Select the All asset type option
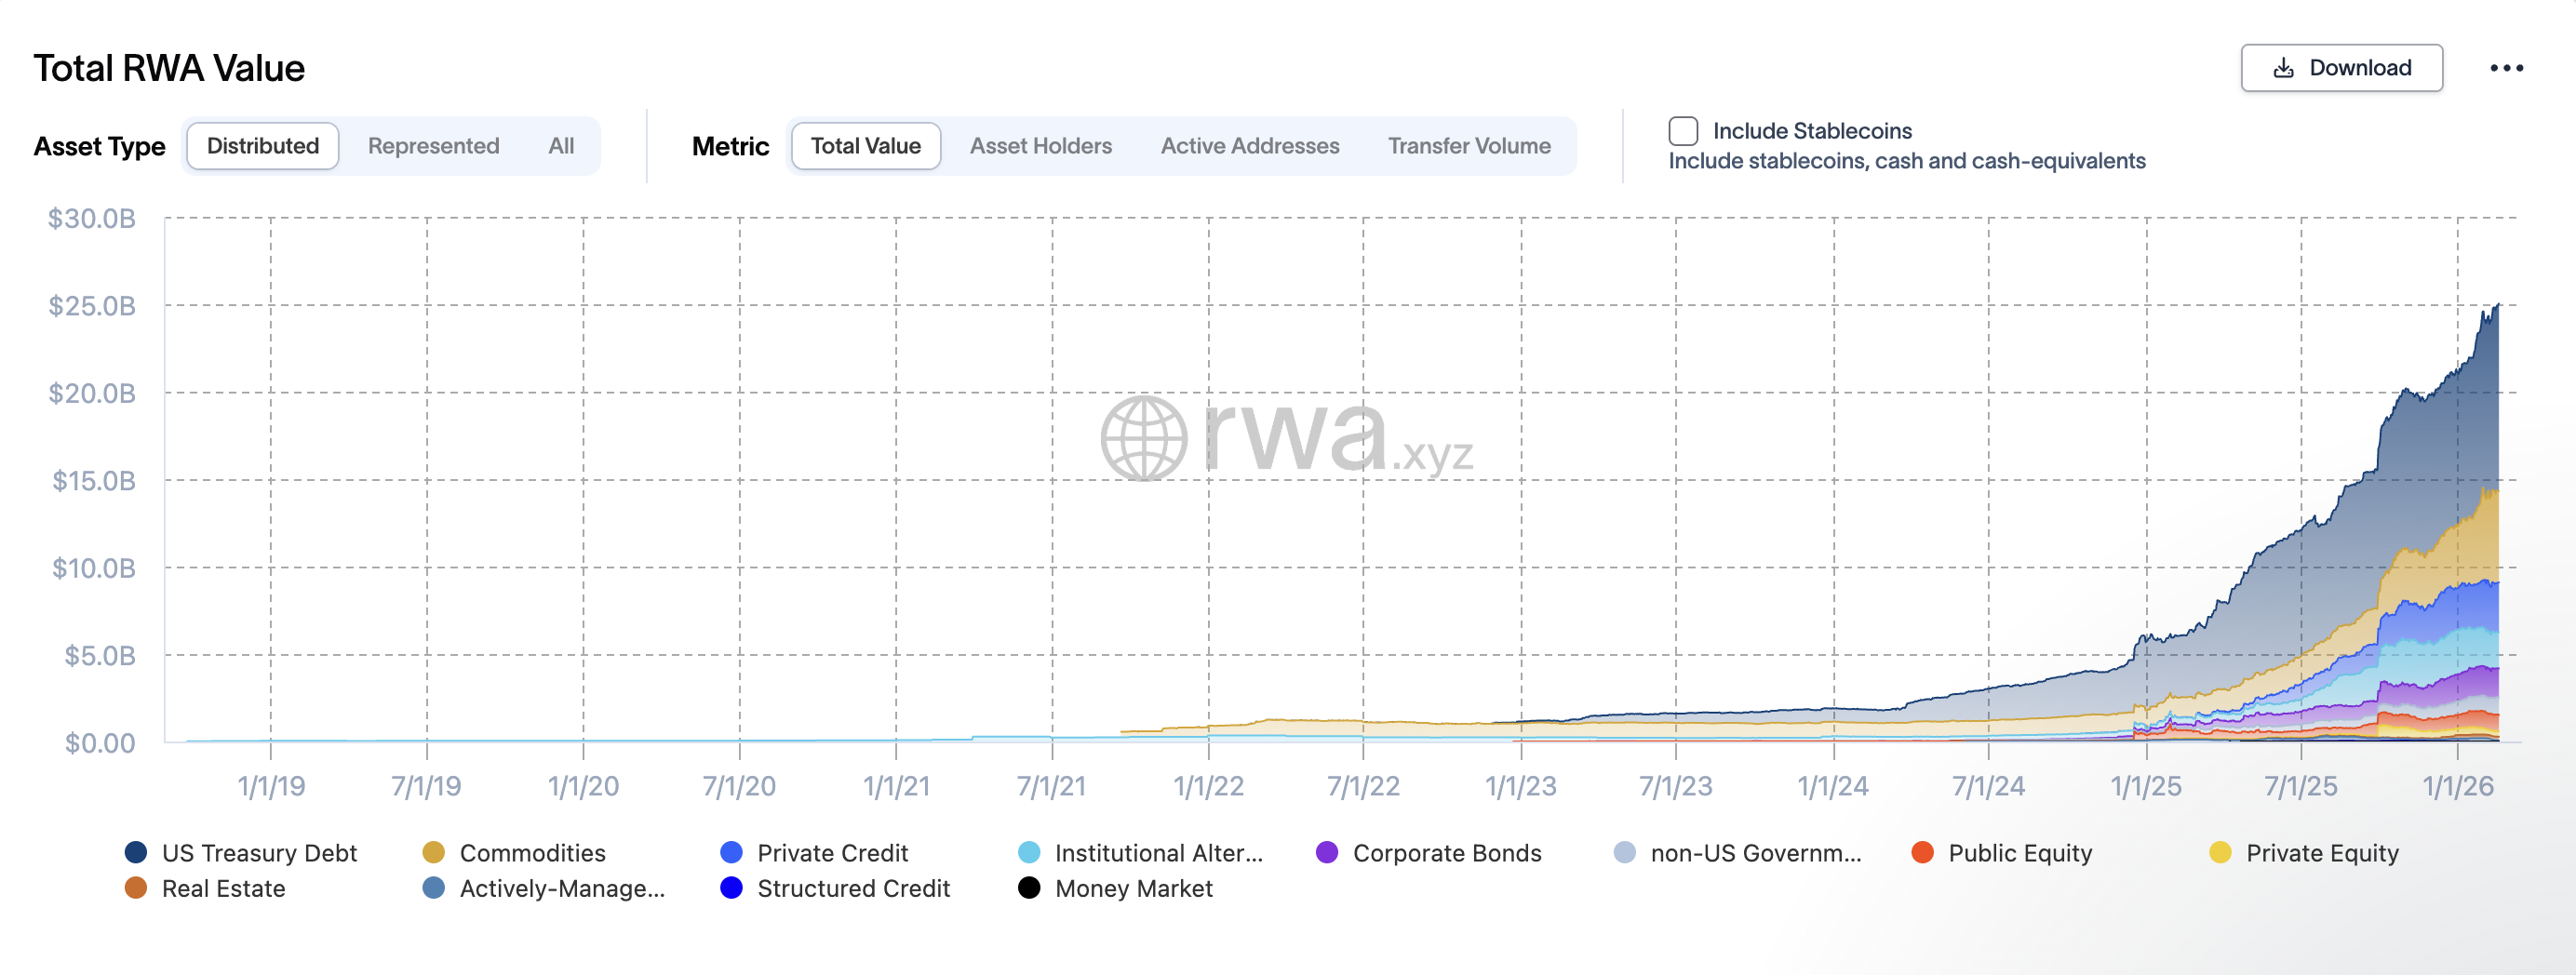 pos(561,146)
